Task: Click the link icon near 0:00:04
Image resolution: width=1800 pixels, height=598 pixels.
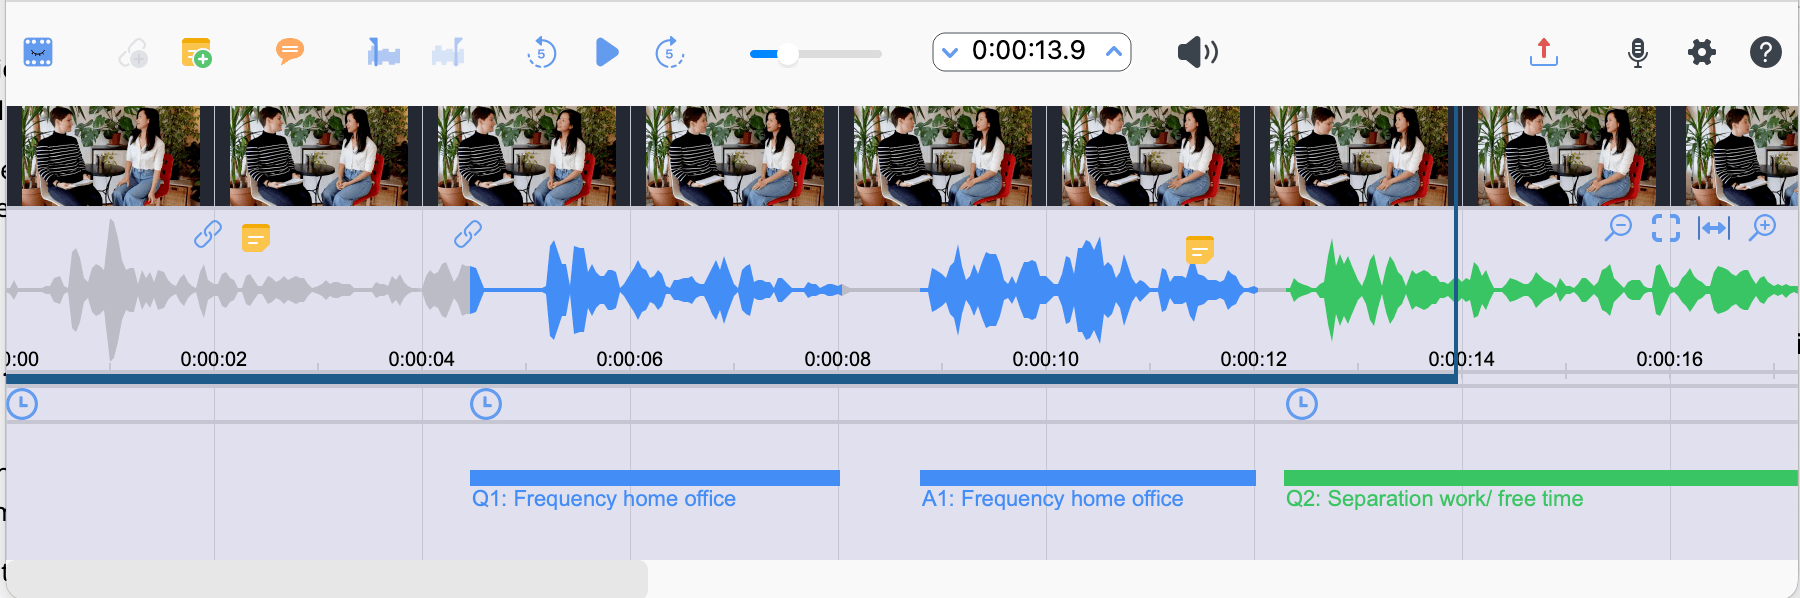Action: tap(468, 234)
